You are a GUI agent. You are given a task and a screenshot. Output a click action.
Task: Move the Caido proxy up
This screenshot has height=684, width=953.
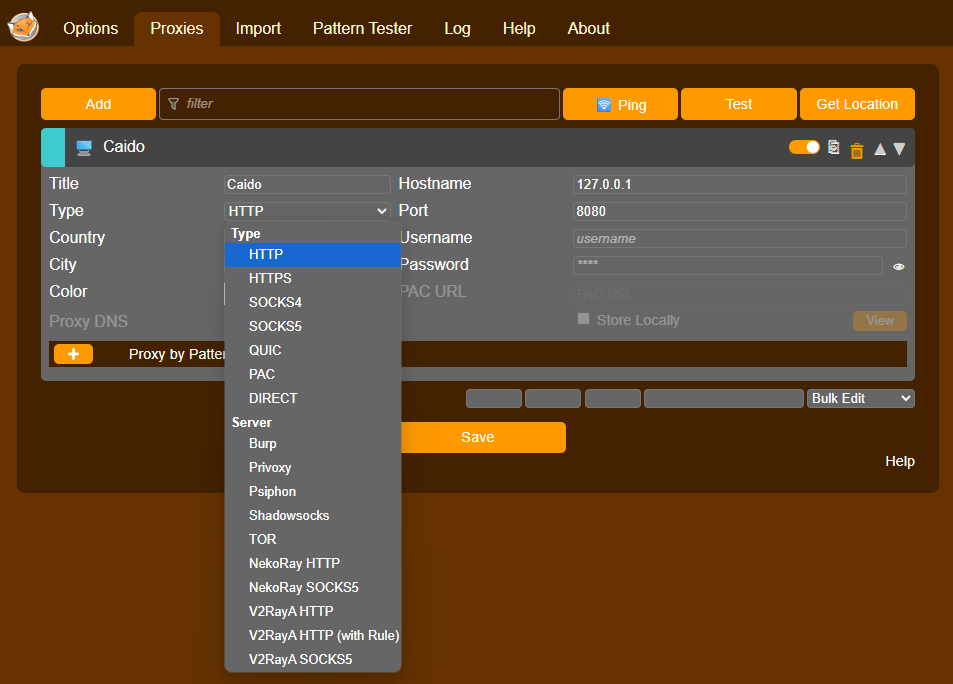point(879,148)
